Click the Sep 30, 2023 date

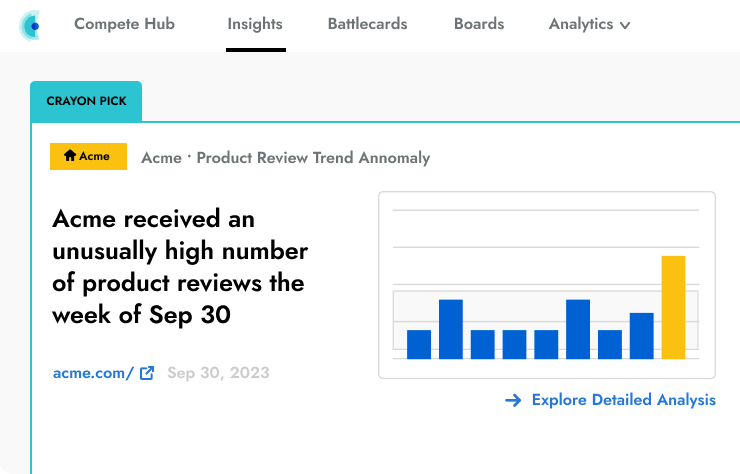pos(218,373)
